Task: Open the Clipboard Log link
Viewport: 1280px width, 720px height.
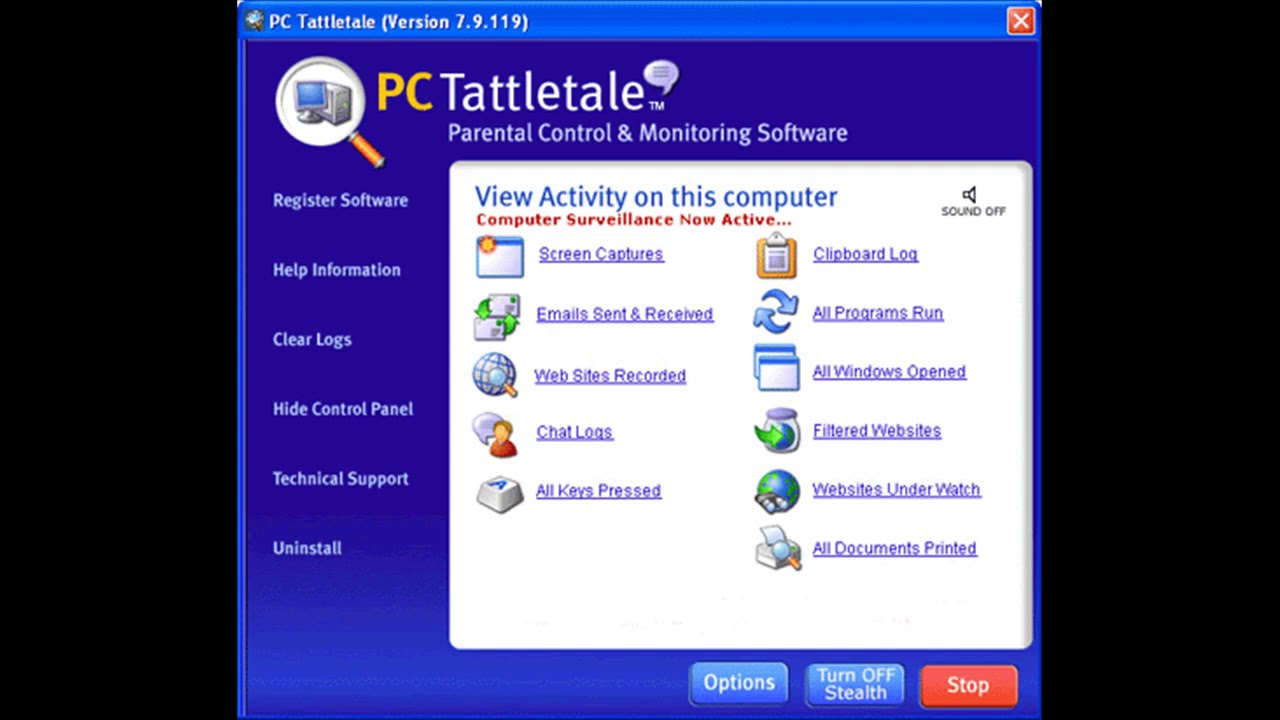Action: pos(865,254)
